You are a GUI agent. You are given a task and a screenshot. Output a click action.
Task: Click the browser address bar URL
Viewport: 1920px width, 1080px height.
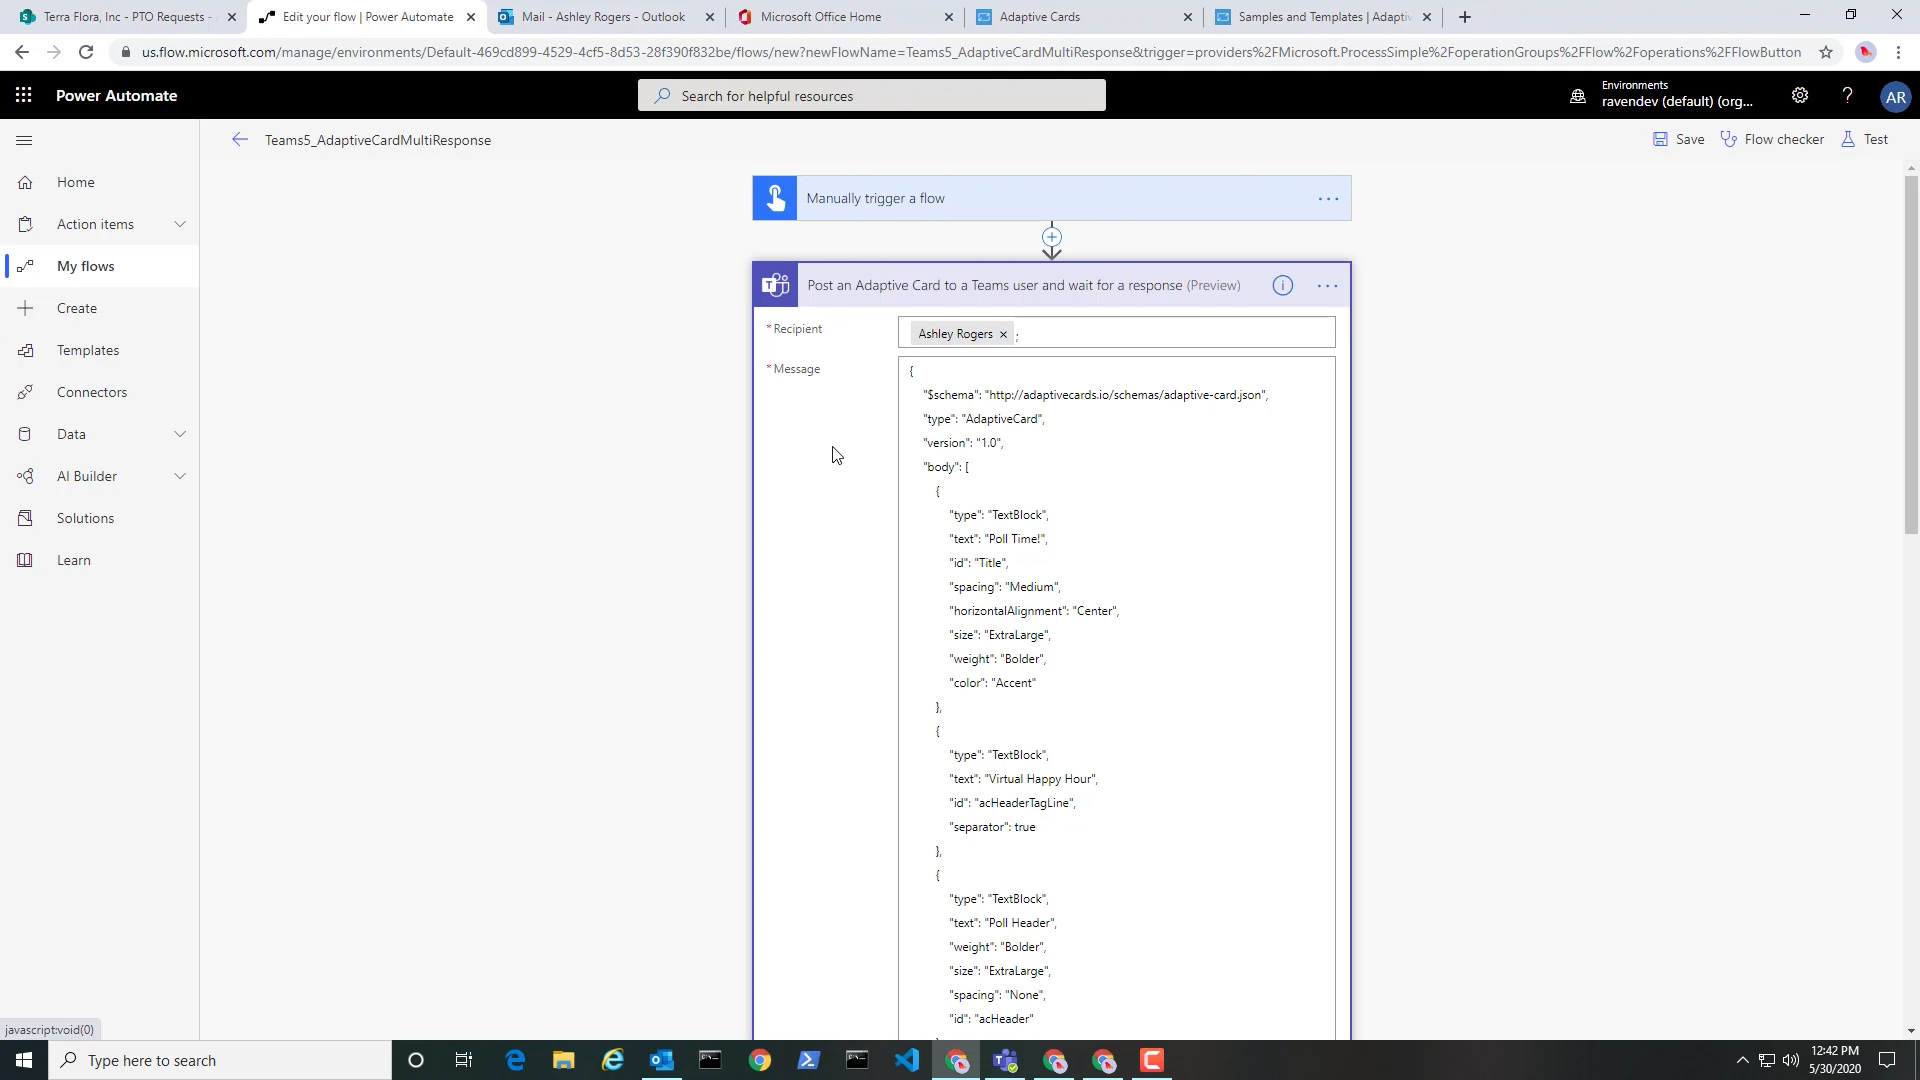(x=970, y=52)
